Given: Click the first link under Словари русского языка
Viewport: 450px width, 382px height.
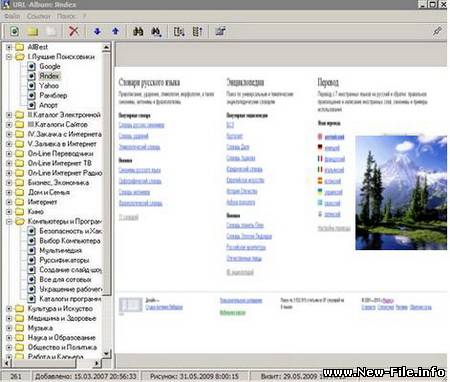Looking at the screenshot, I should pyautogui.click(x=141, y=125).
